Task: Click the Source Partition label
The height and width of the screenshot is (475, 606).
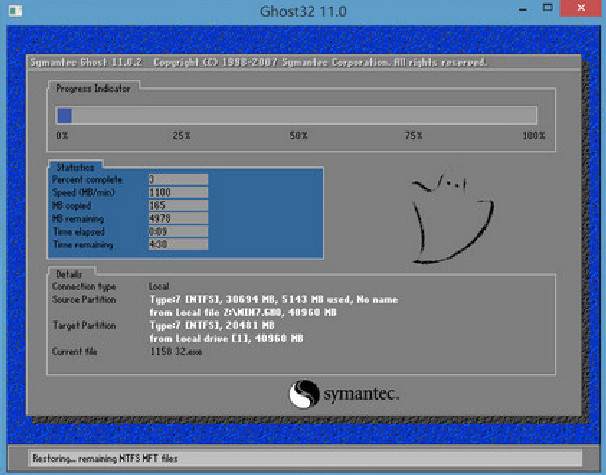Action: tap(84, 300)
